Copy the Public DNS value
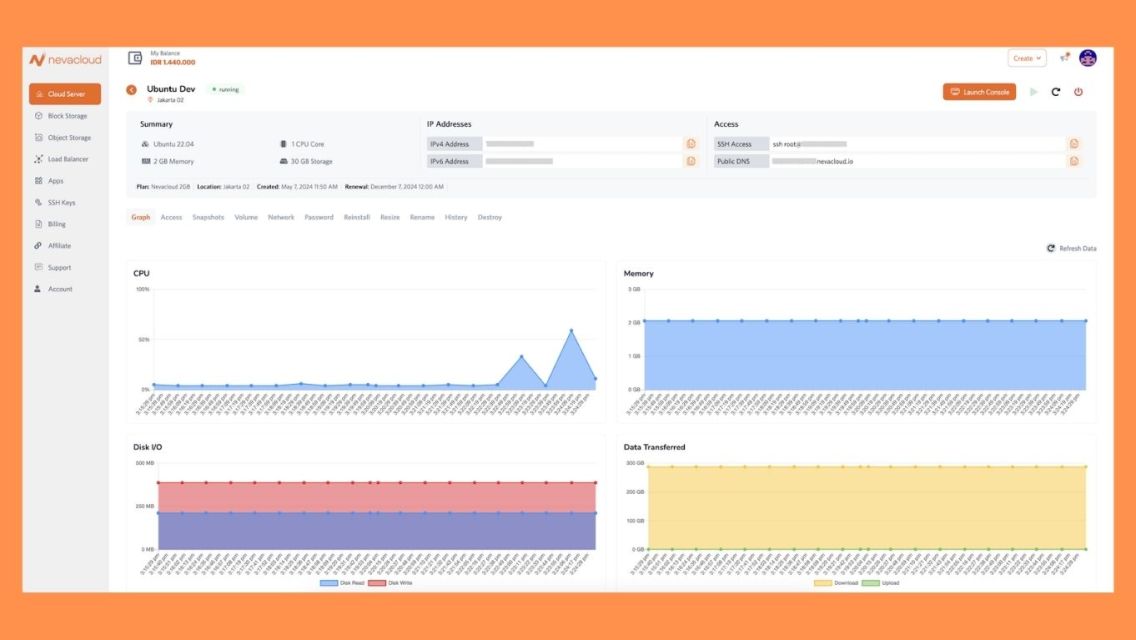Image resolution: width=1136 pixels, height=640 pixels. (x=1074, y=161)
